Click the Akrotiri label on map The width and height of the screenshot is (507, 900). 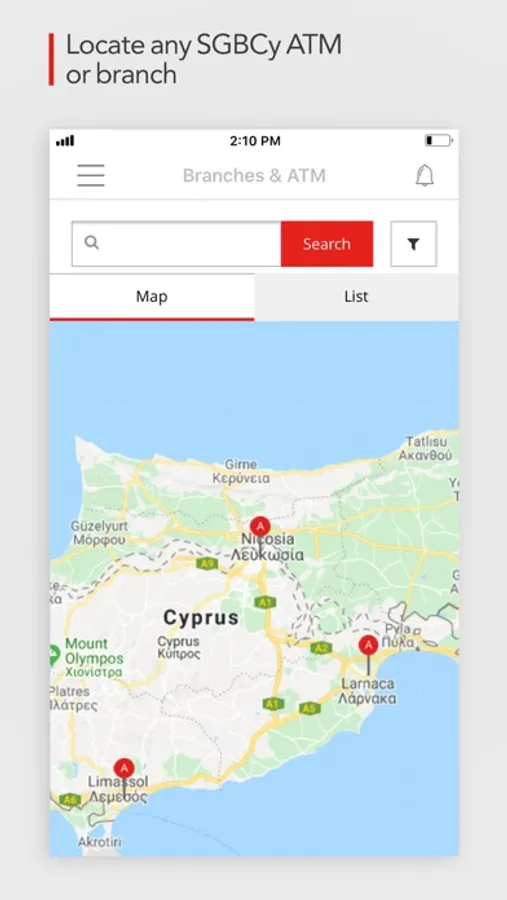click(99, 842)
